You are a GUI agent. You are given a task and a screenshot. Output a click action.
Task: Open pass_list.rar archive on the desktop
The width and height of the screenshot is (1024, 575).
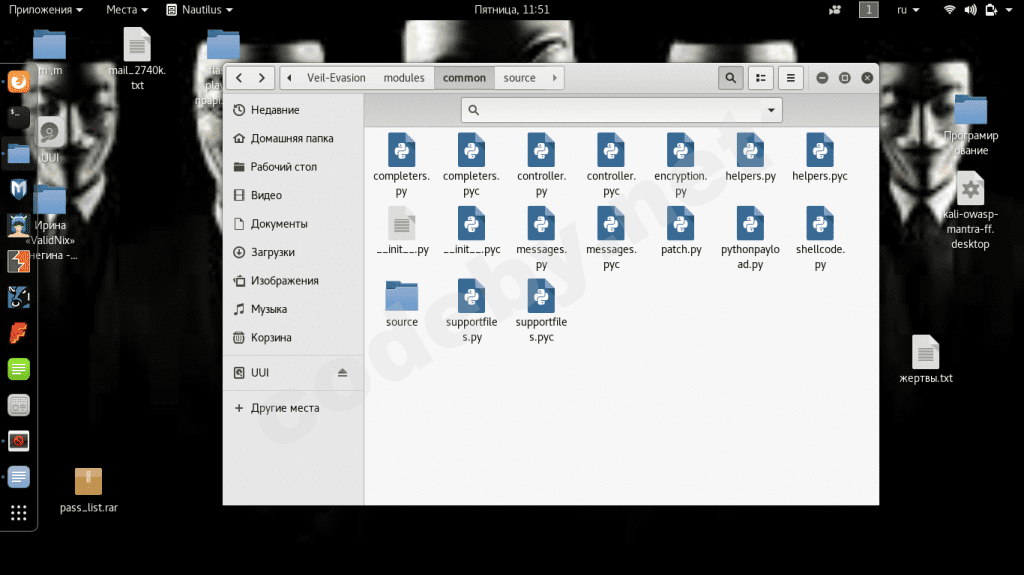coord(88,483)
